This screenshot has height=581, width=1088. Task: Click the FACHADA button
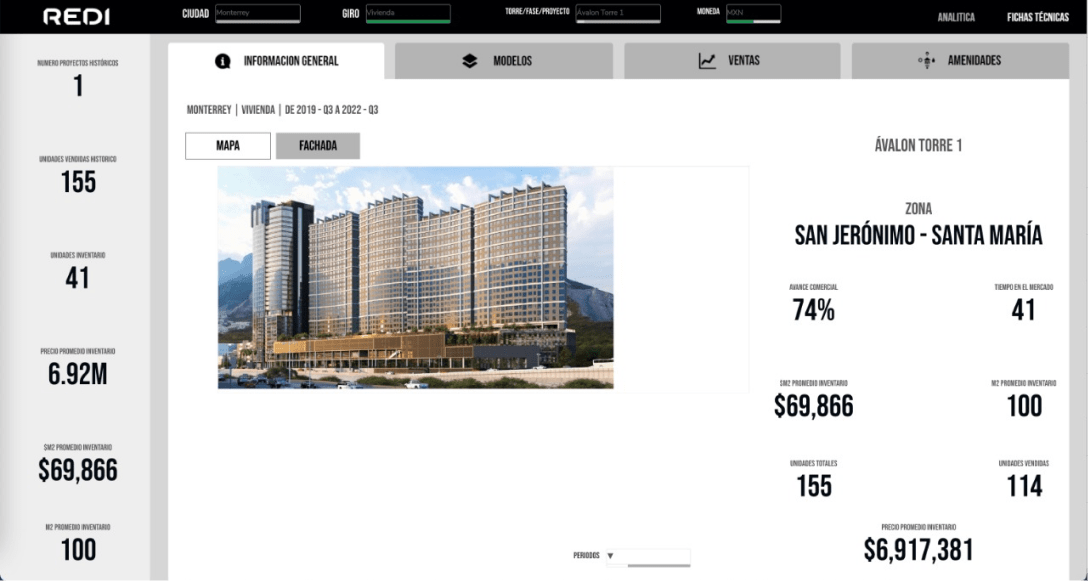(x=318, y=146)
